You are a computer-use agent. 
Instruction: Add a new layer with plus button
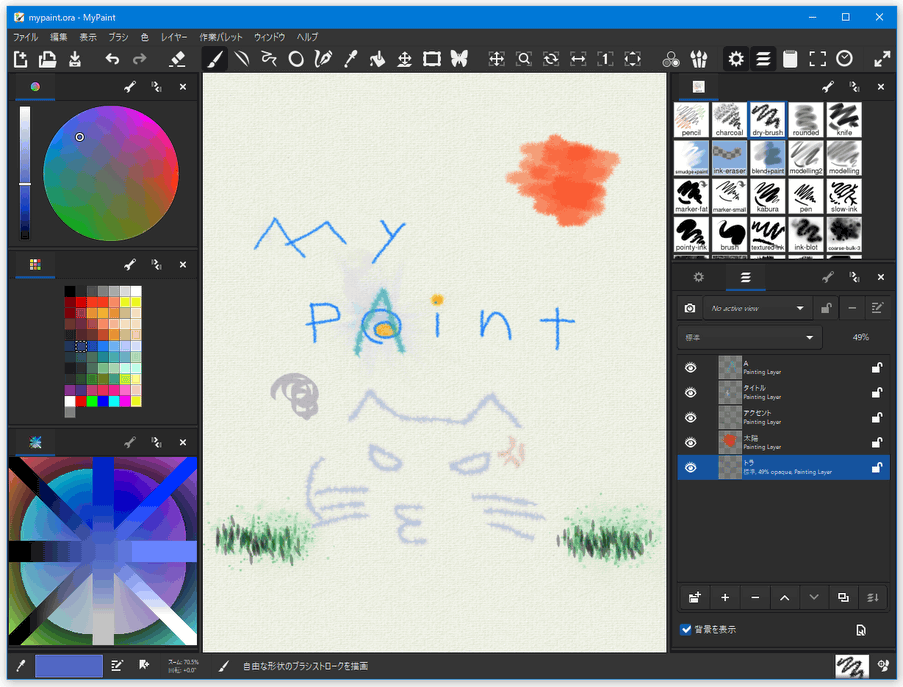[x=725, y=598]
